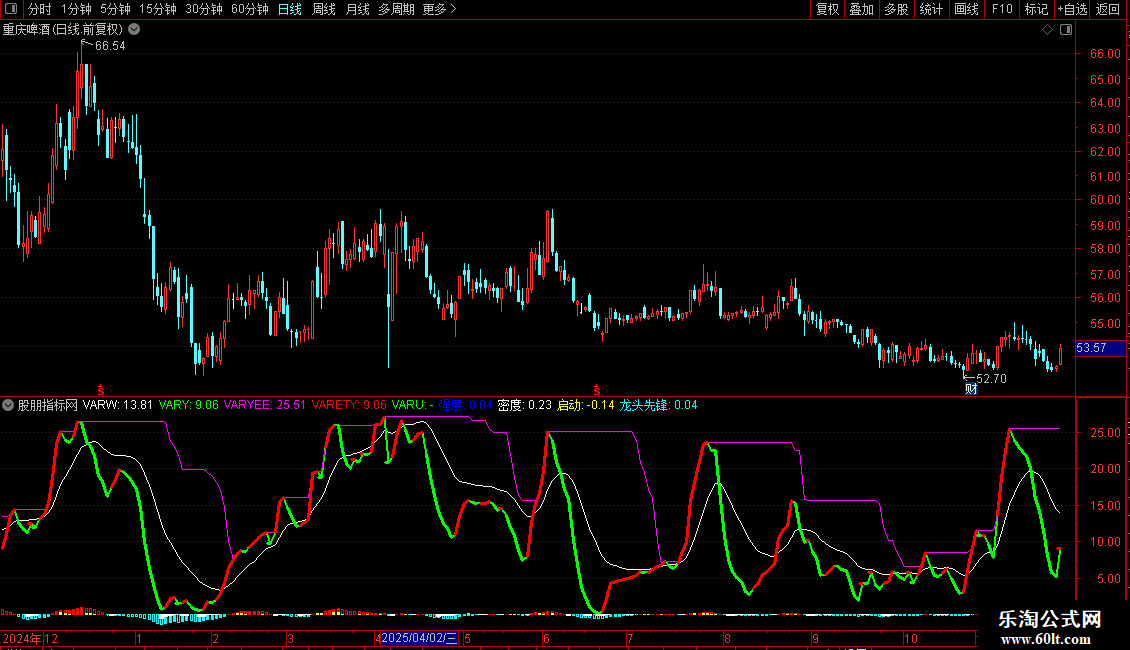
Task: Toggle the left sidebar panel icon
Action: pos(10,10)
